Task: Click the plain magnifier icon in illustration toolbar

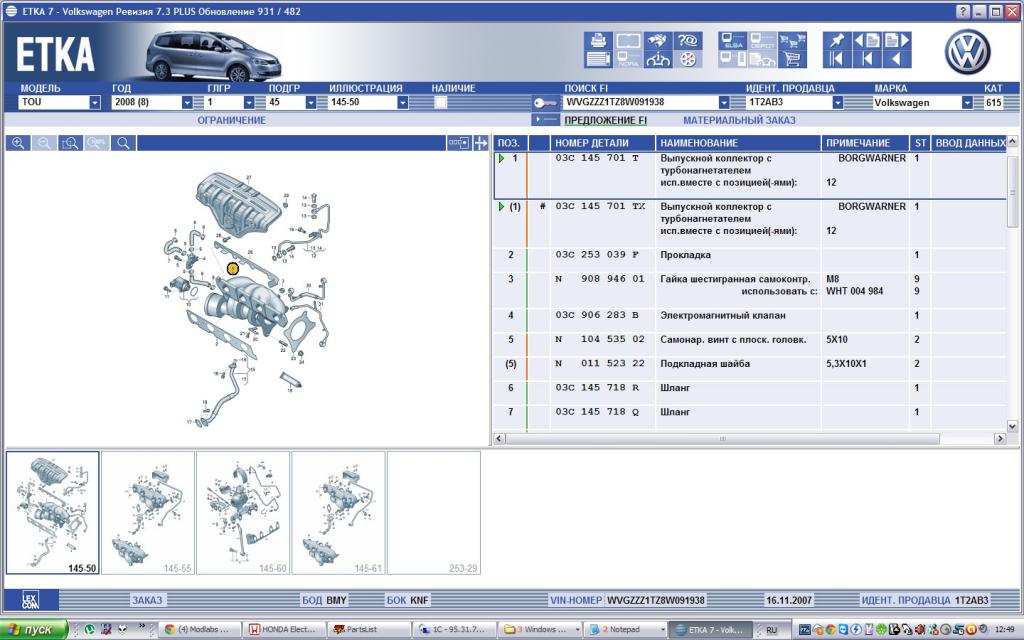Action: [123, 143]
